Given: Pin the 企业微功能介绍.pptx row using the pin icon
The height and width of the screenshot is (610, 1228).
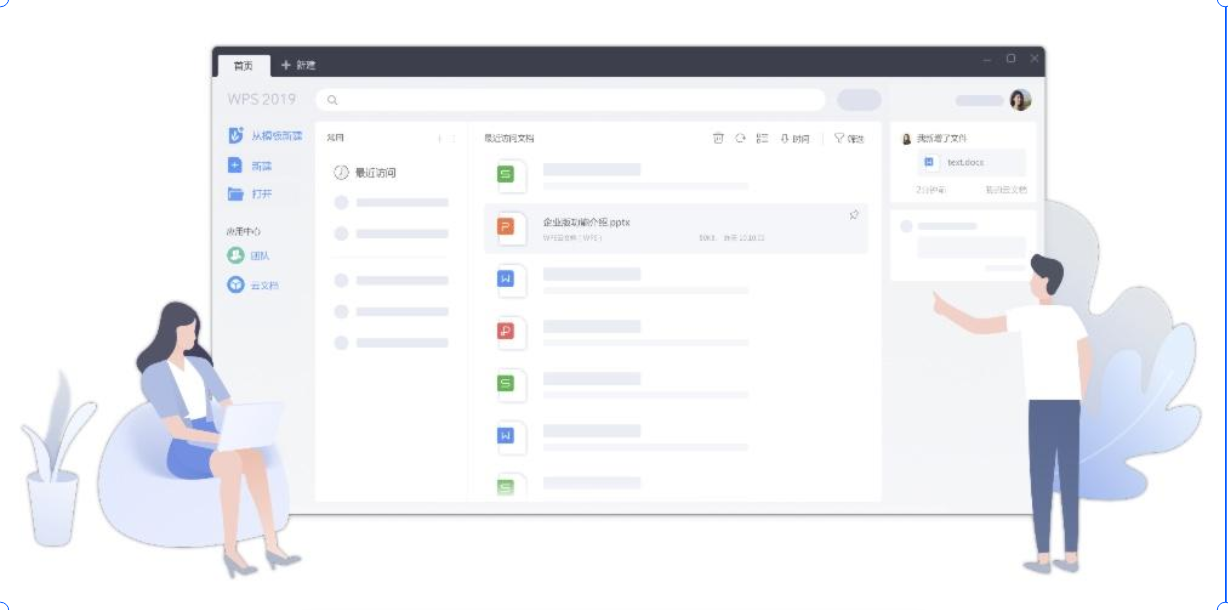Looking at the screenshot, I should pos(854,215).
